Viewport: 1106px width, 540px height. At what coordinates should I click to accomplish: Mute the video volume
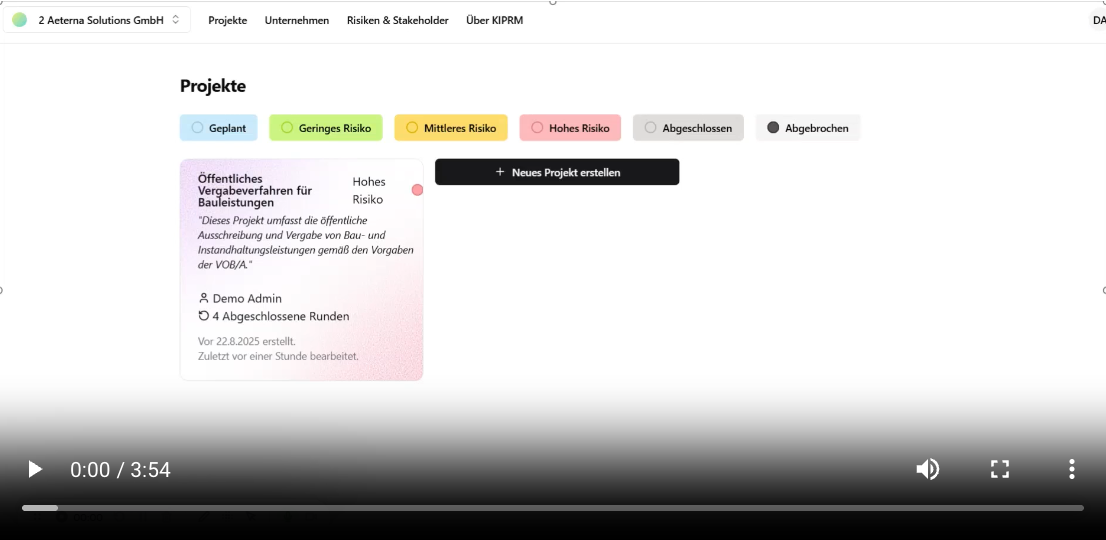pyautogui.click(x=927, y=469)
